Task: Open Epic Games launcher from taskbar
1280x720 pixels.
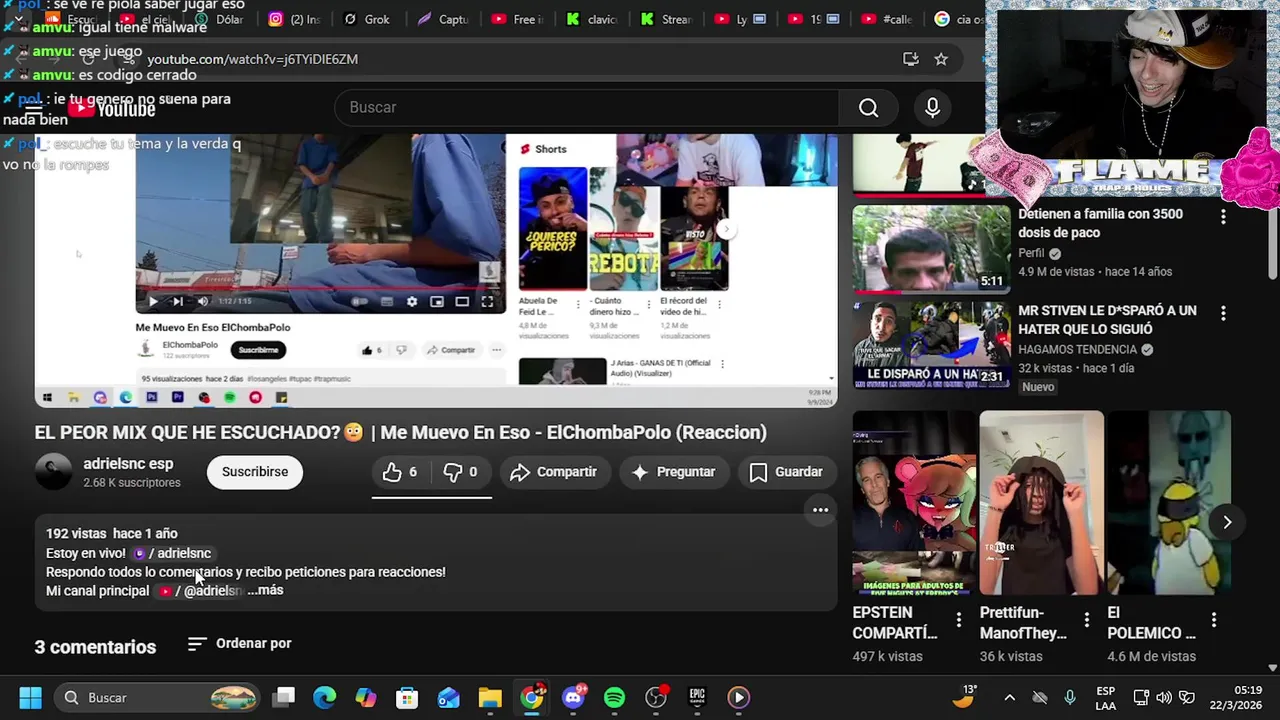Action: 697,697
